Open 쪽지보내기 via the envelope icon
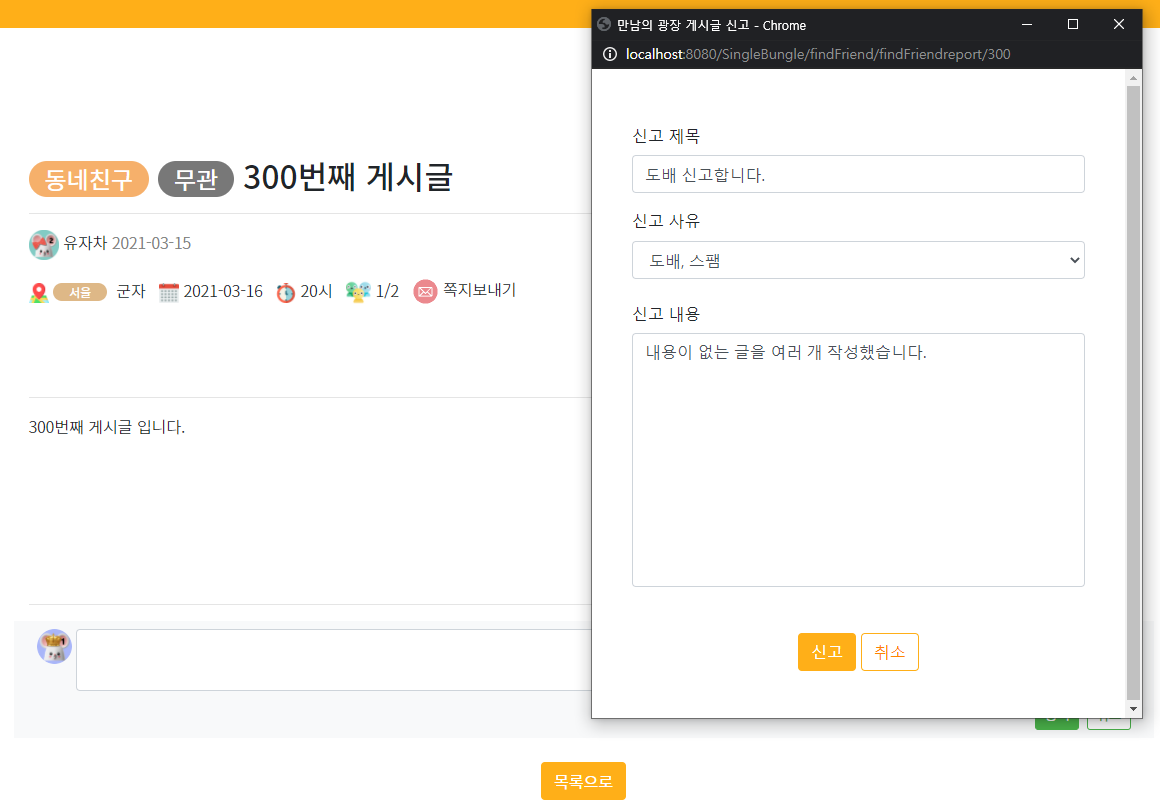 (x=425, y=291)
